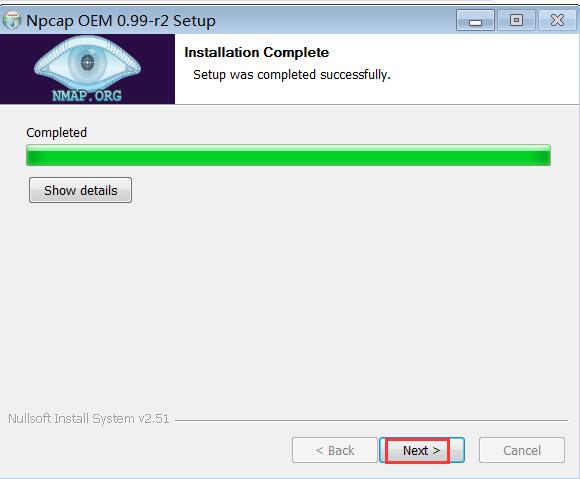
Task: Click the installer icon in title bar
Action: pos(12,21)
